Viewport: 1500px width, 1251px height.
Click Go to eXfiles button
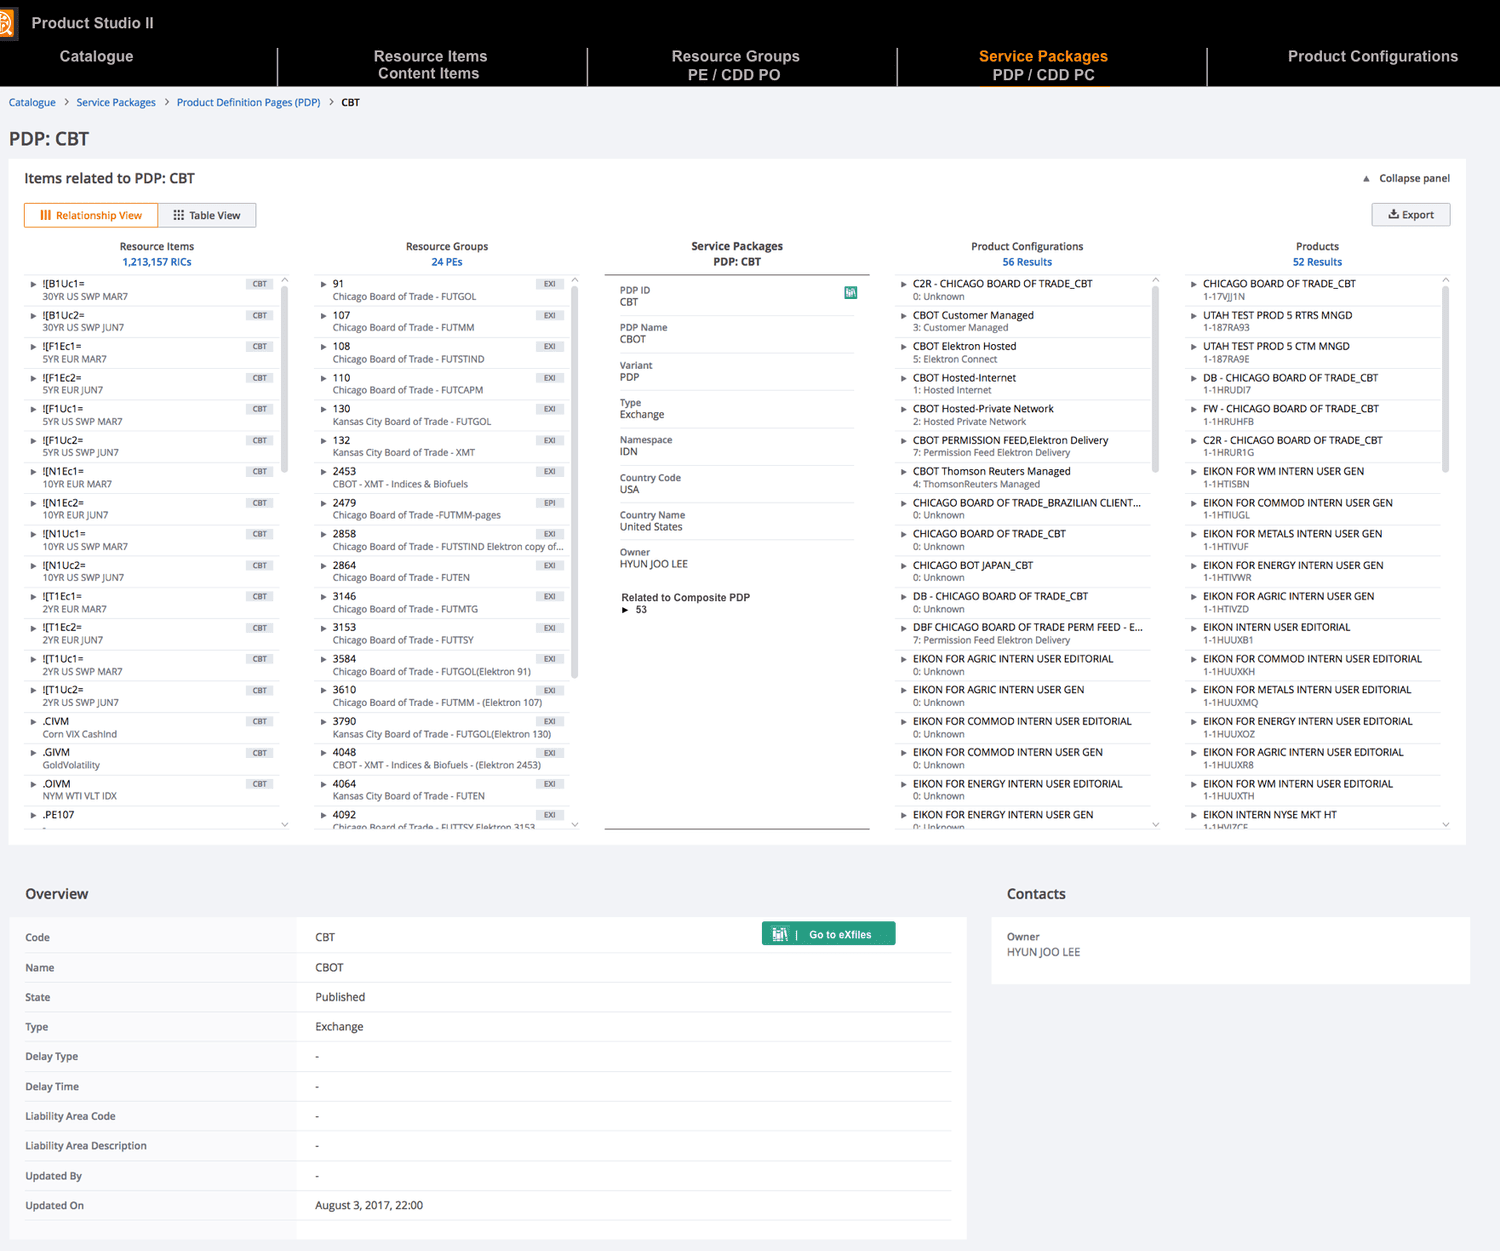pos(828,934)
